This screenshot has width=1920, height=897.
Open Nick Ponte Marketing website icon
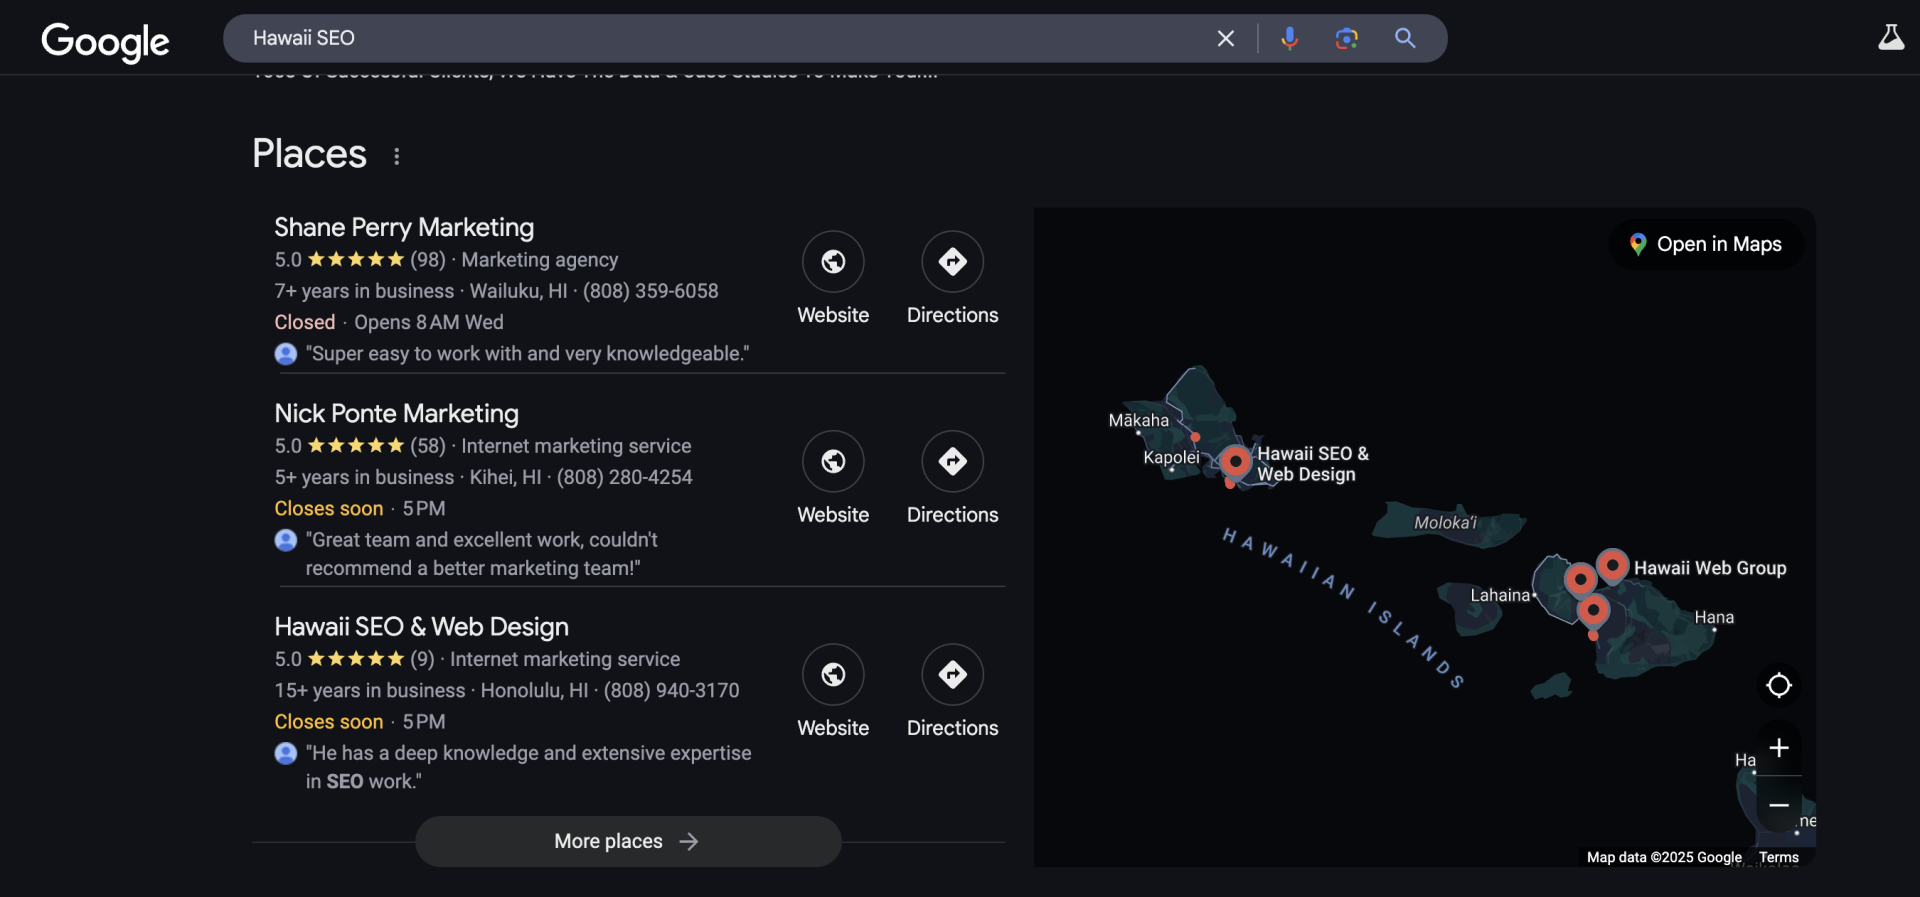click(833, 461)
